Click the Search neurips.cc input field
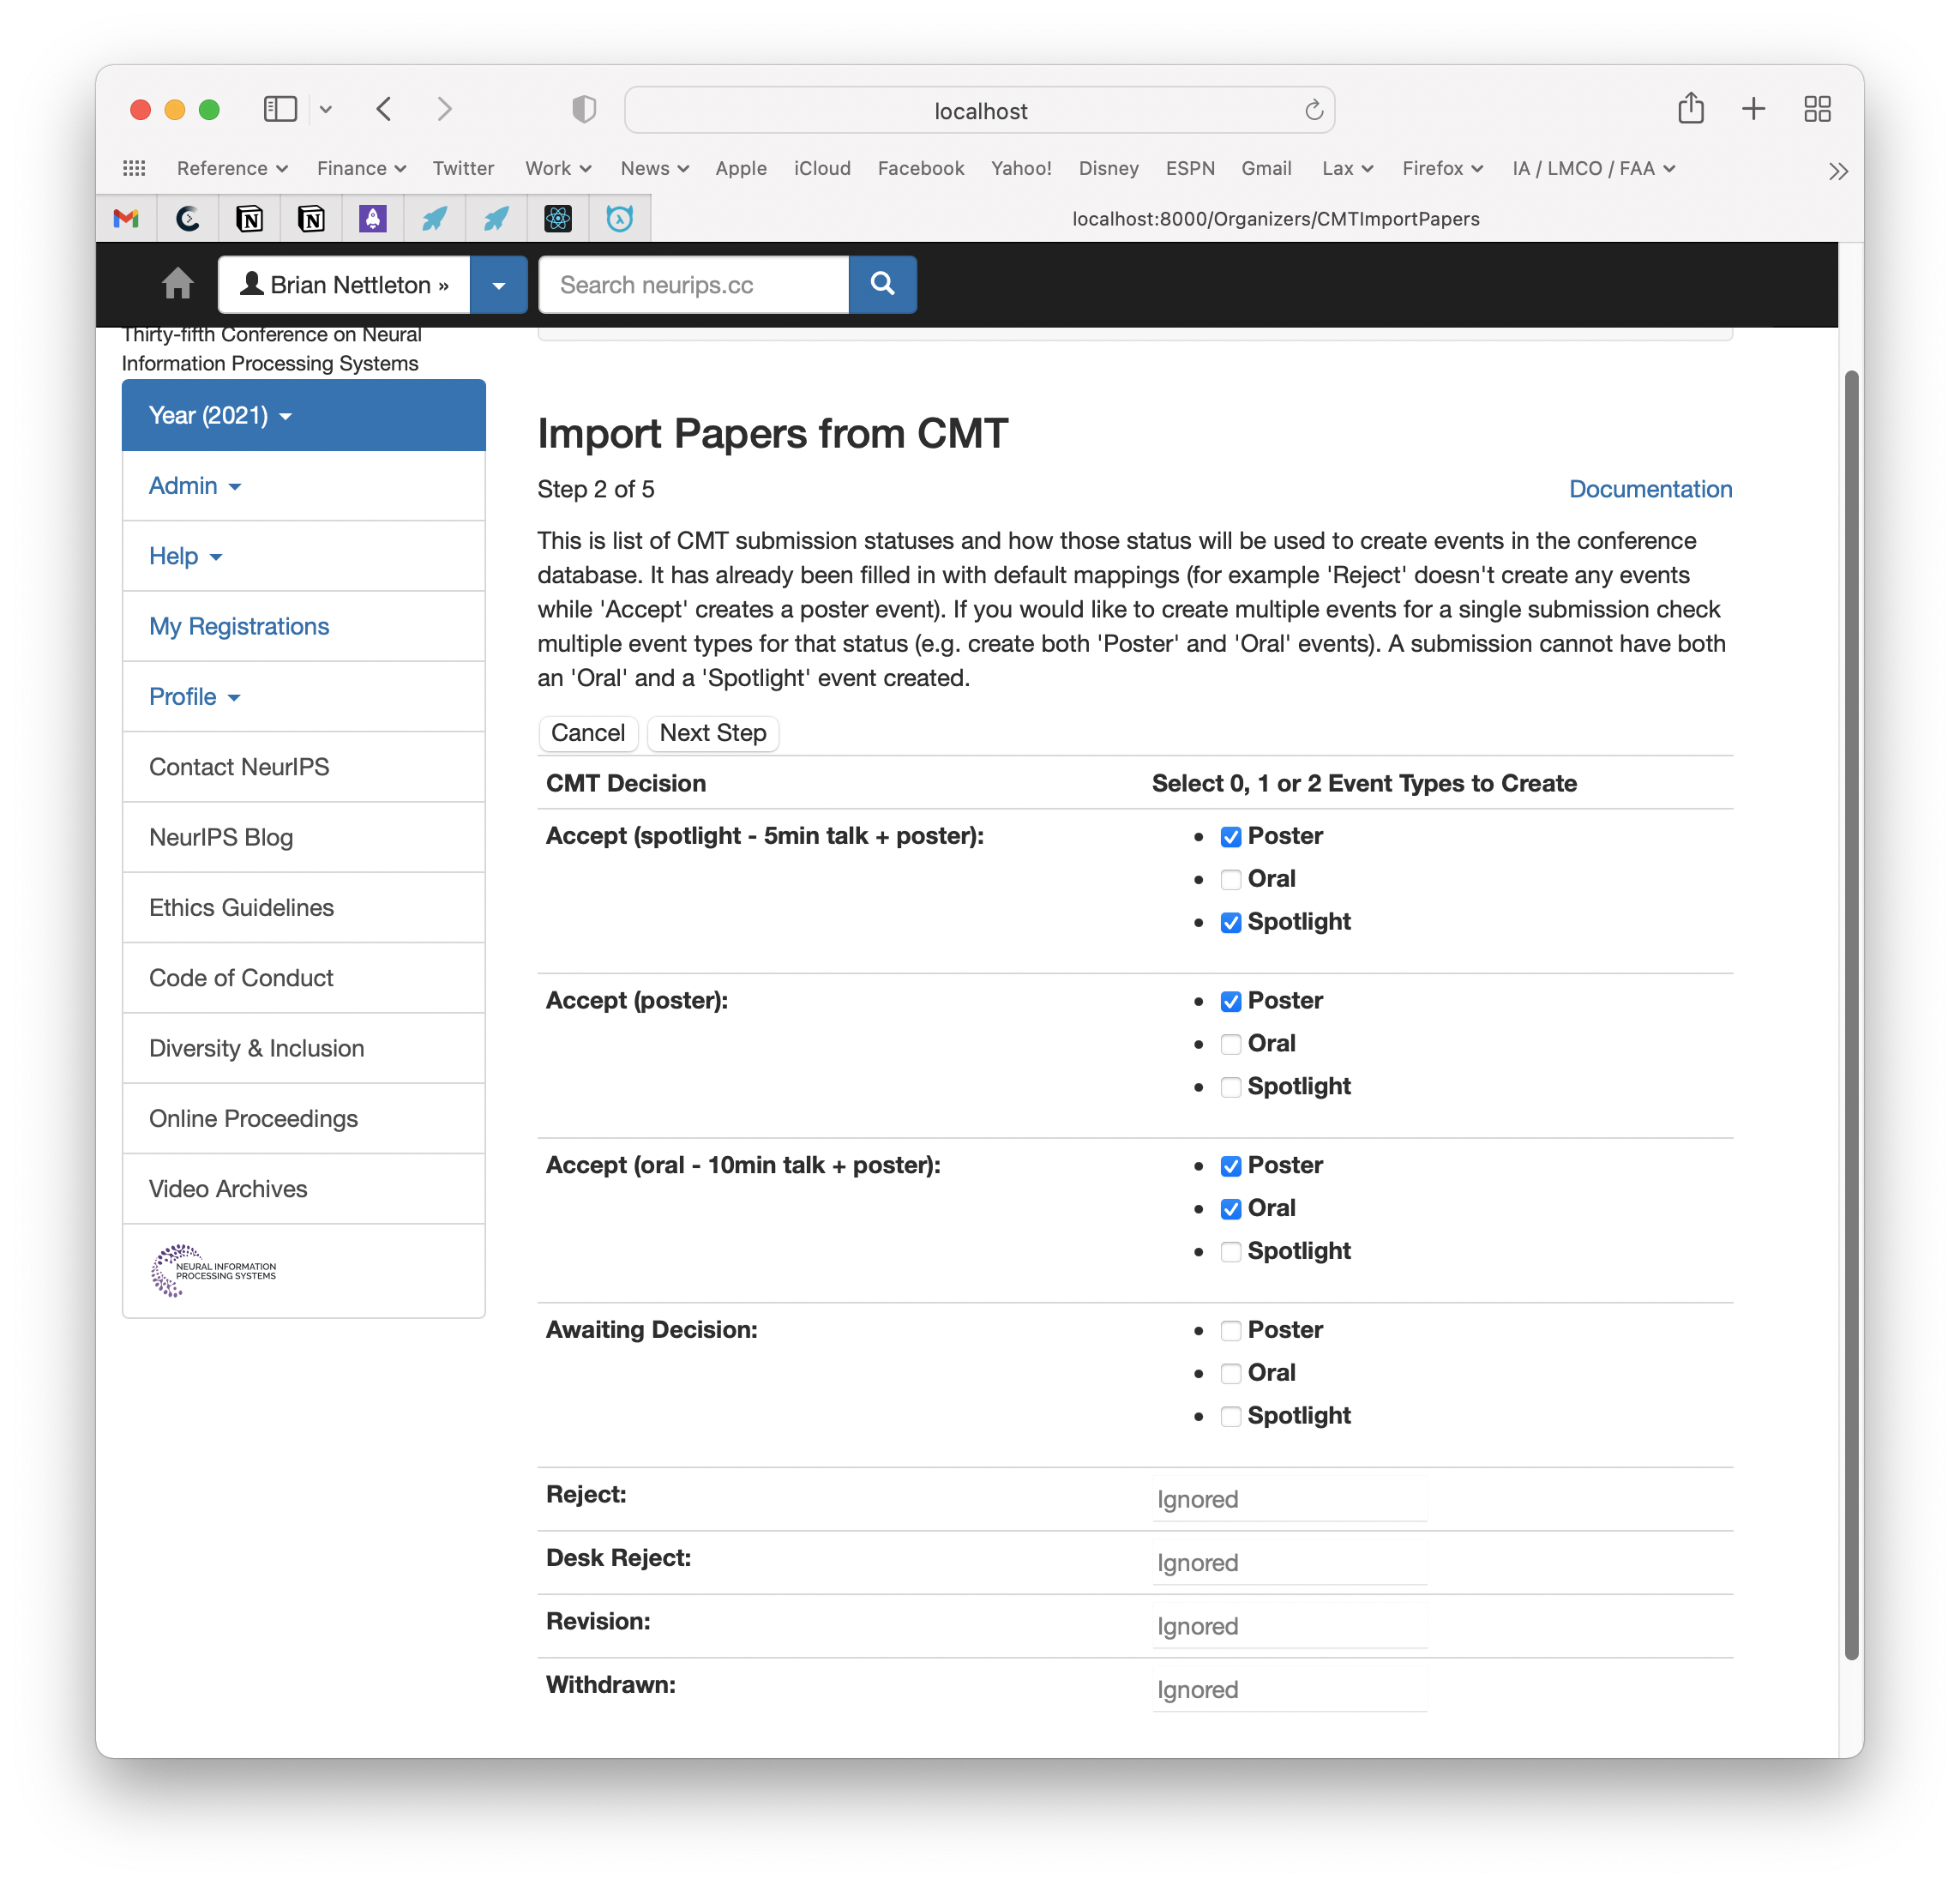Screen dimensions: 1960x1885 tap(694, 284)
